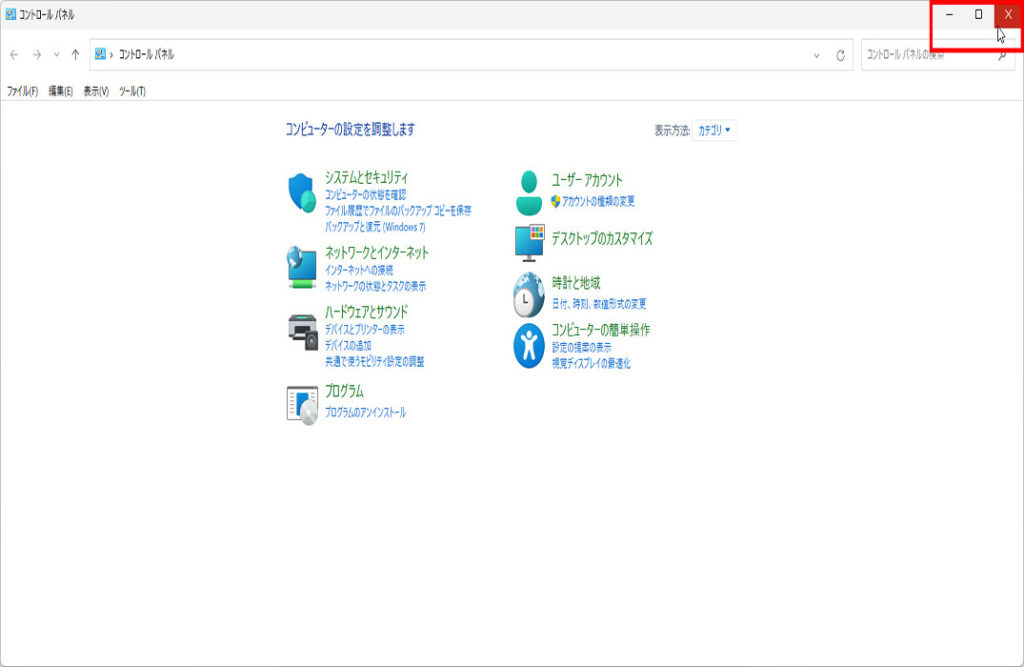Image resolution: width=1024 pixels, height=667 pixels.
Task: Open the Ease of Access icon
Action: [x=528, y=345]
